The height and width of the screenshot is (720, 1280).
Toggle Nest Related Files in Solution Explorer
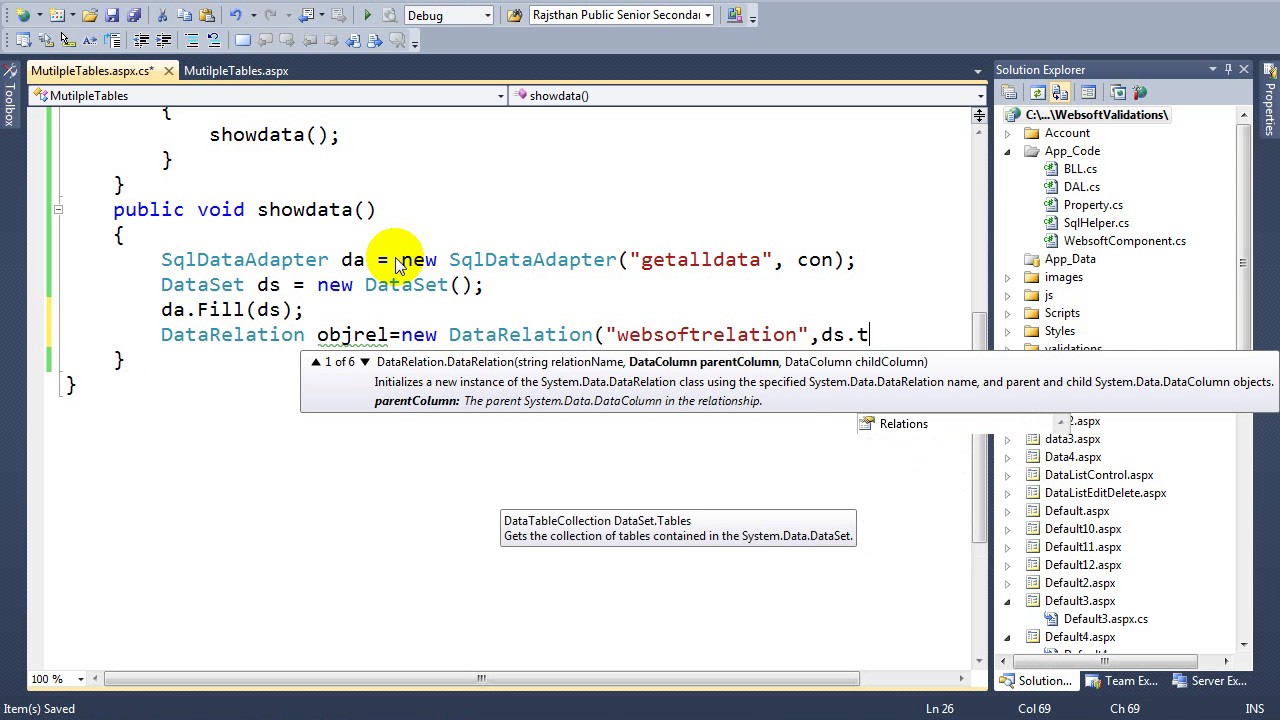(x=1060, y=92)
